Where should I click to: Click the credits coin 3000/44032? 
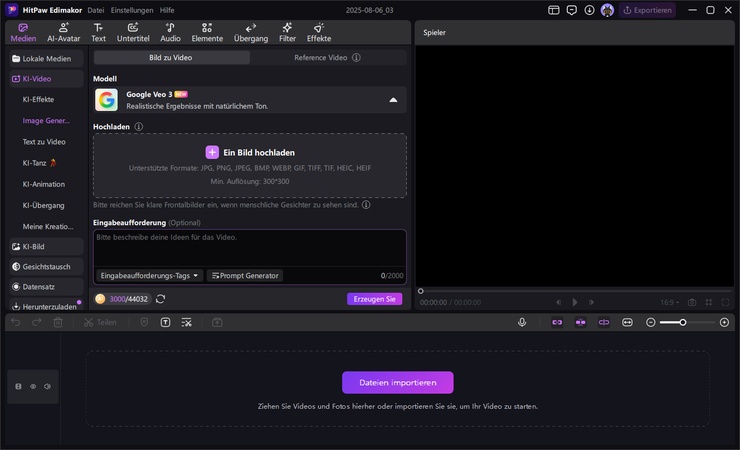pos(122,299)
